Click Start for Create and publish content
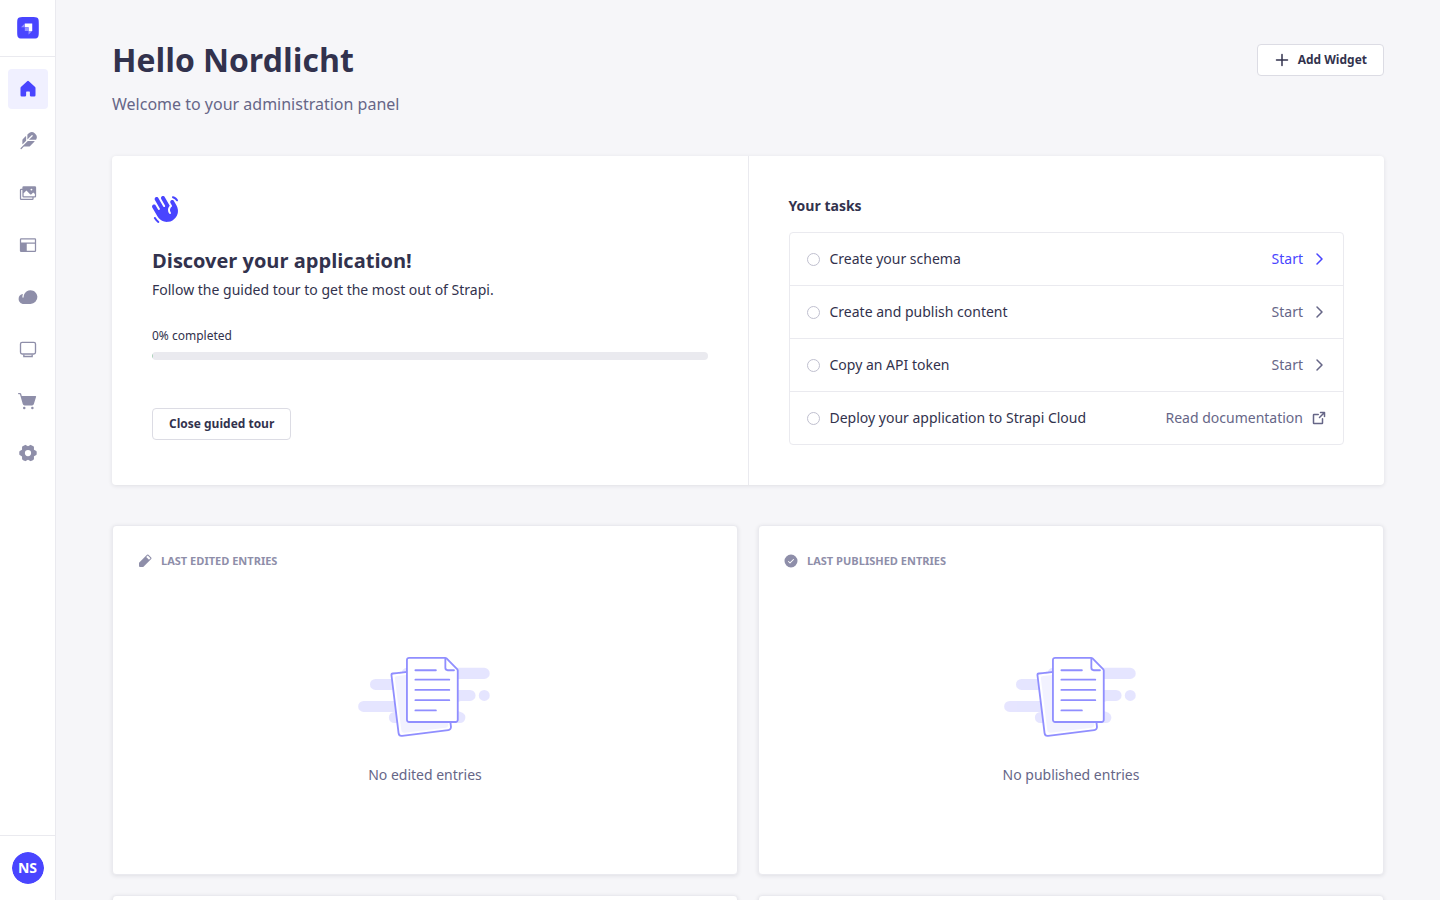Image resolution: width=1440 pixels, height=900 pixels. (x=1287, y=312)
